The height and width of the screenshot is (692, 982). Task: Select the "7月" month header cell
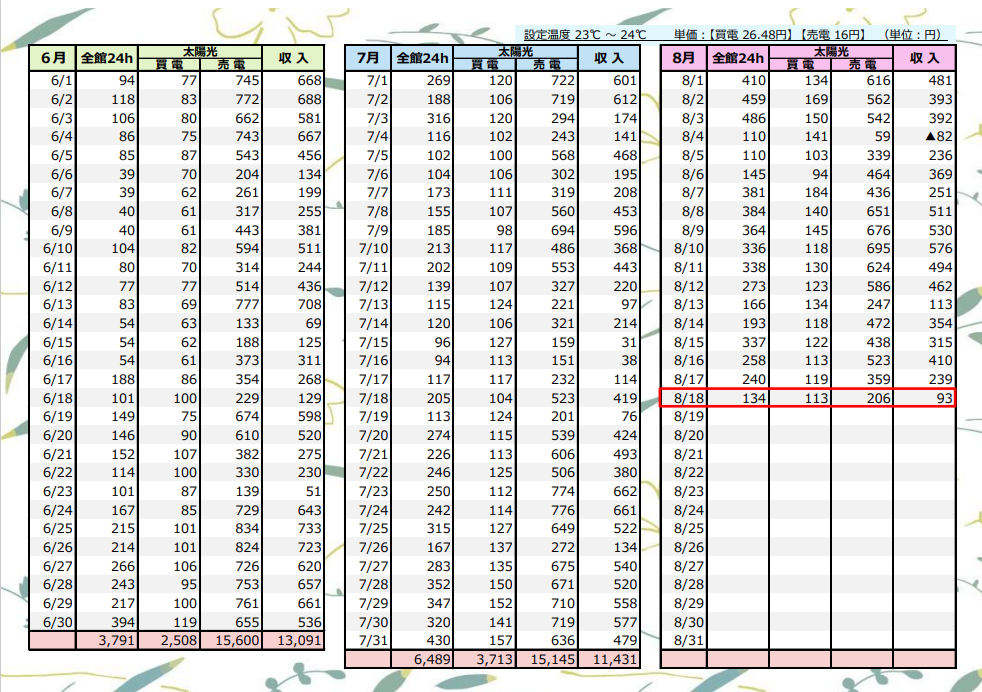[368, 58]
